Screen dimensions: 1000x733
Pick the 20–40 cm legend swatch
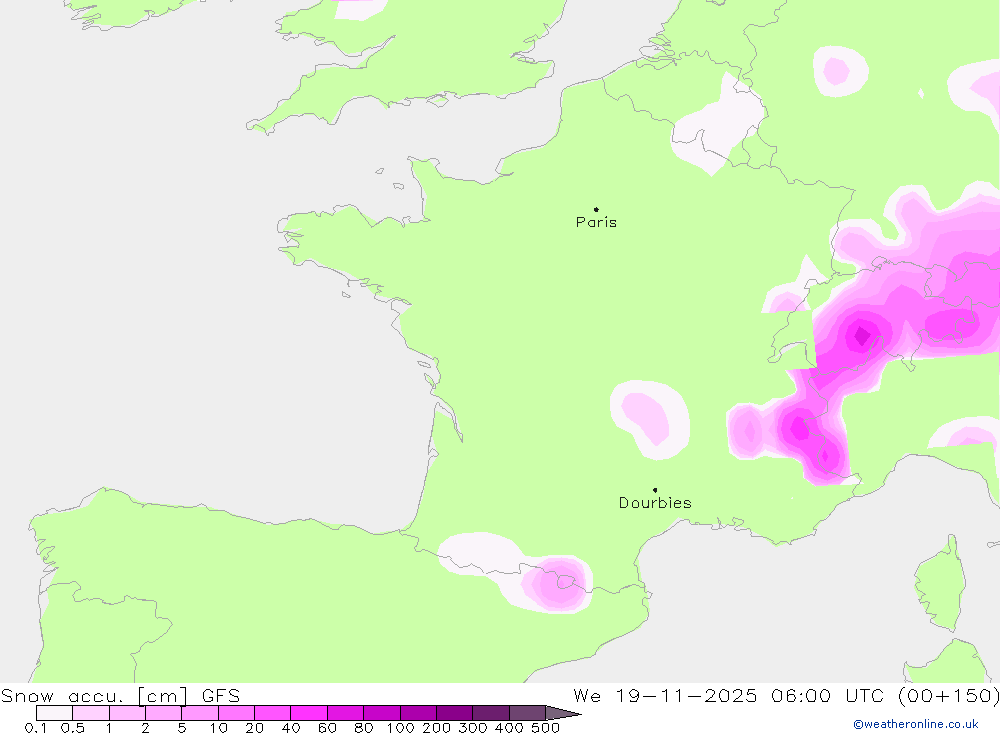click(272, 713)
